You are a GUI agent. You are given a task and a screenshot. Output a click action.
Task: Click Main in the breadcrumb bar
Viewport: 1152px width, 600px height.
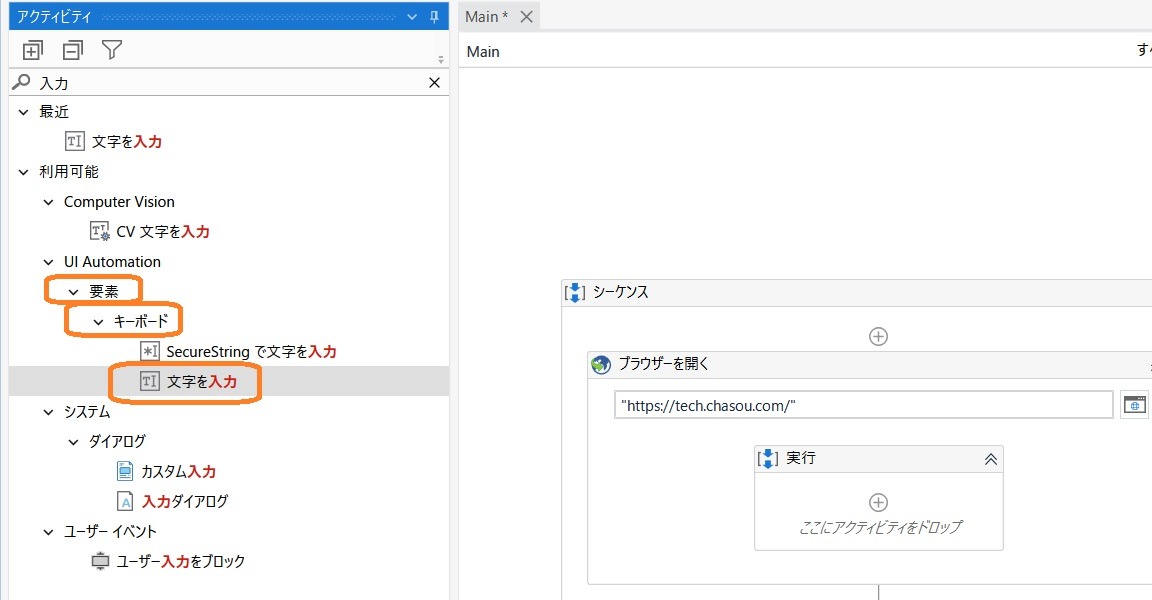point(482,51)
